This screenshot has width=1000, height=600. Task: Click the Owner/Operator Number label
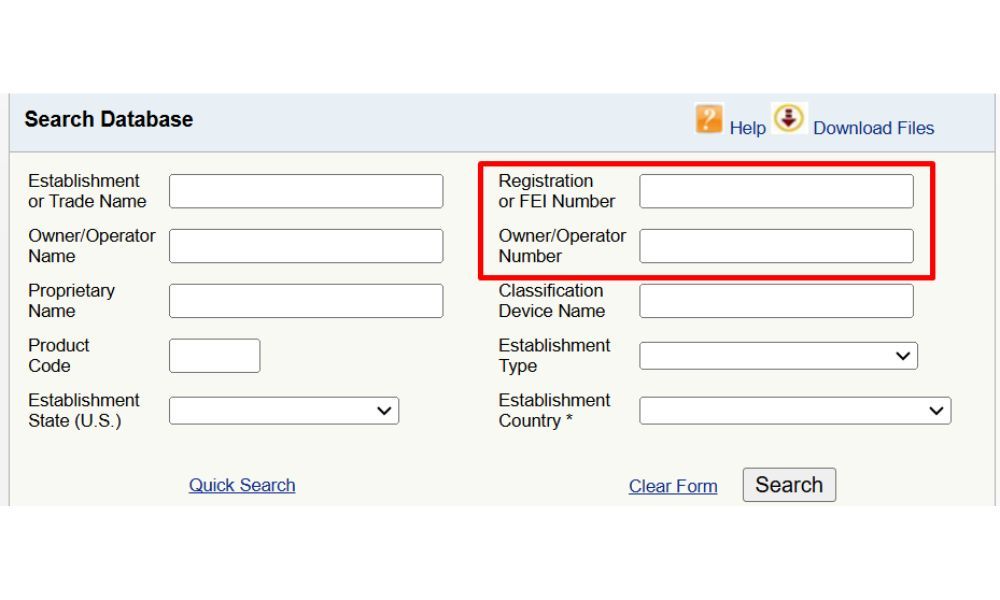562,246
